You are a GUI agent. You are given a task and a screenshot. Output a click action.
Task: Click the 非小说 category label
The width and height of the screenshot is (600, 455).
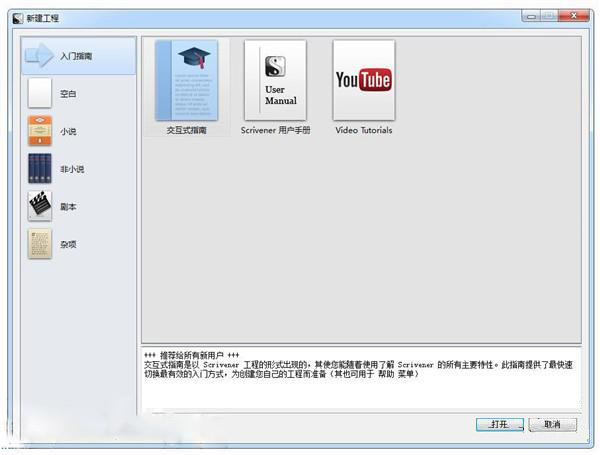coord(72,169)
